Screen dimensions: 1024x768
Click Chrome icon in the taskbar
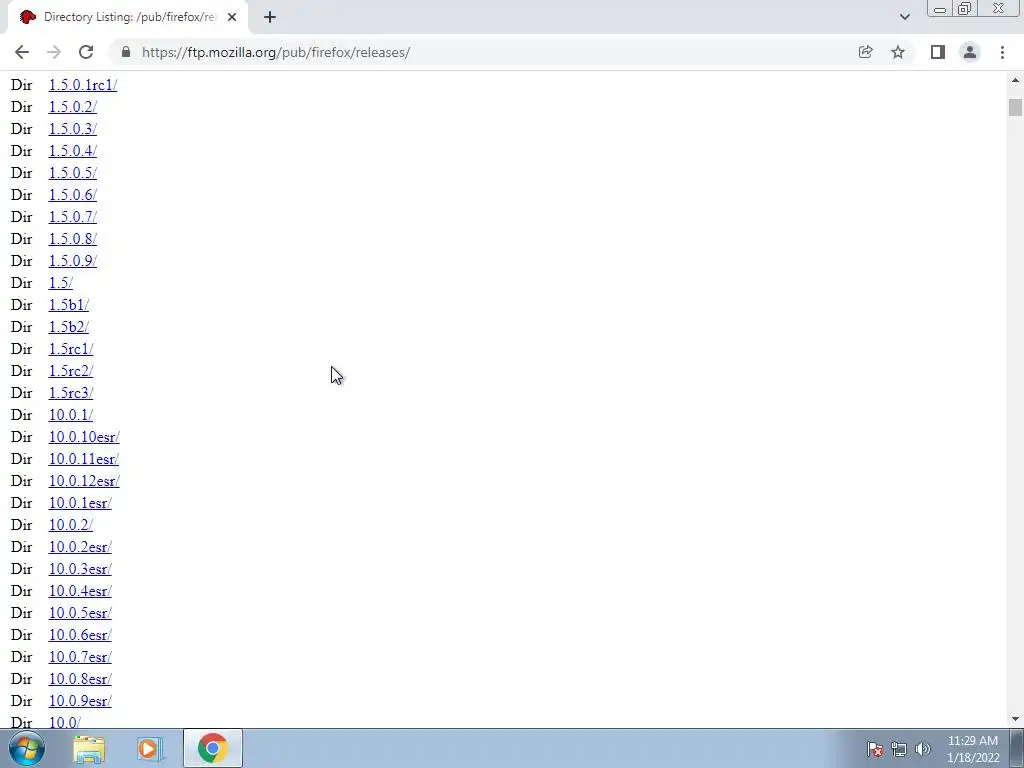(x=212, y=748)
